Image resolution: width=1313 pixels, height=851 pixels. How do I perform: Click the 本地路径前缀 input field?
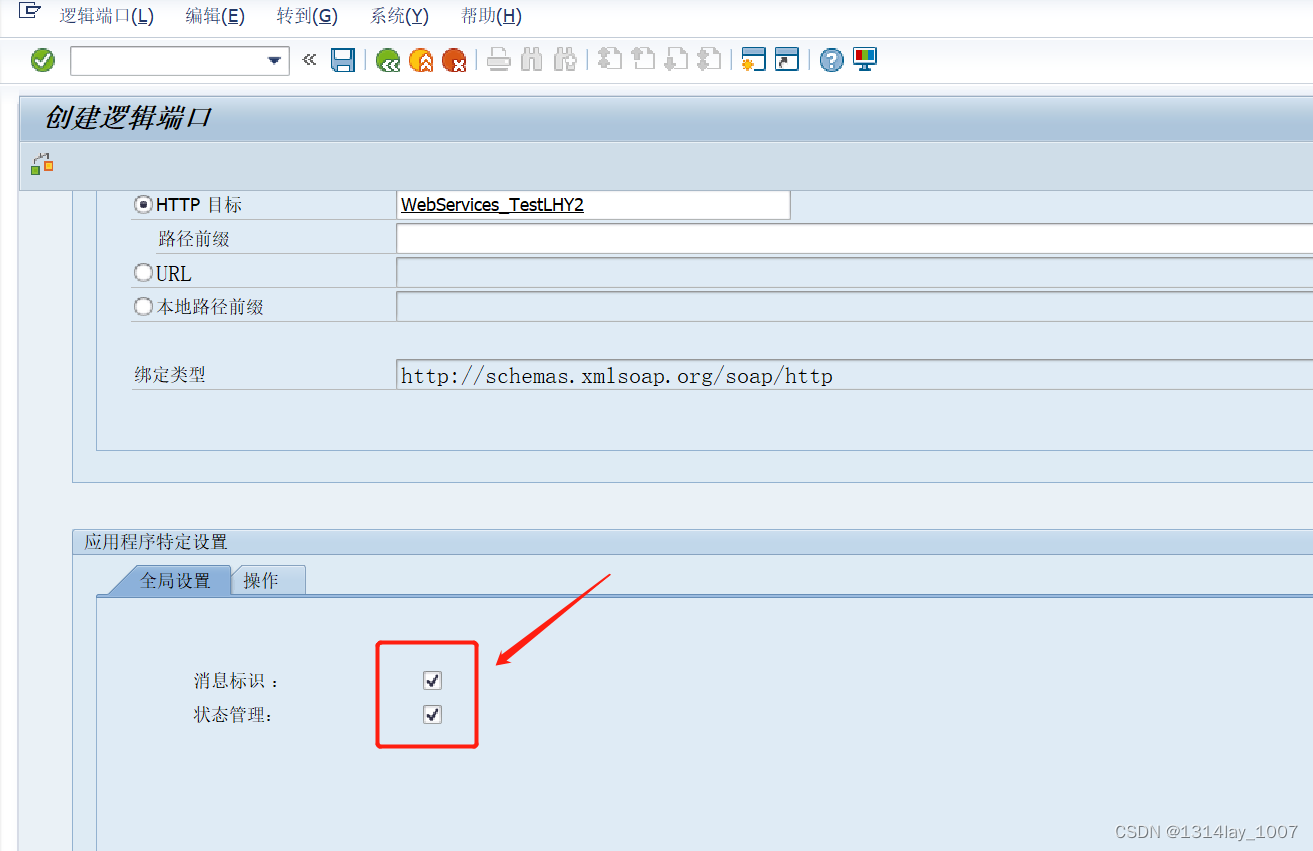(855, 307)
